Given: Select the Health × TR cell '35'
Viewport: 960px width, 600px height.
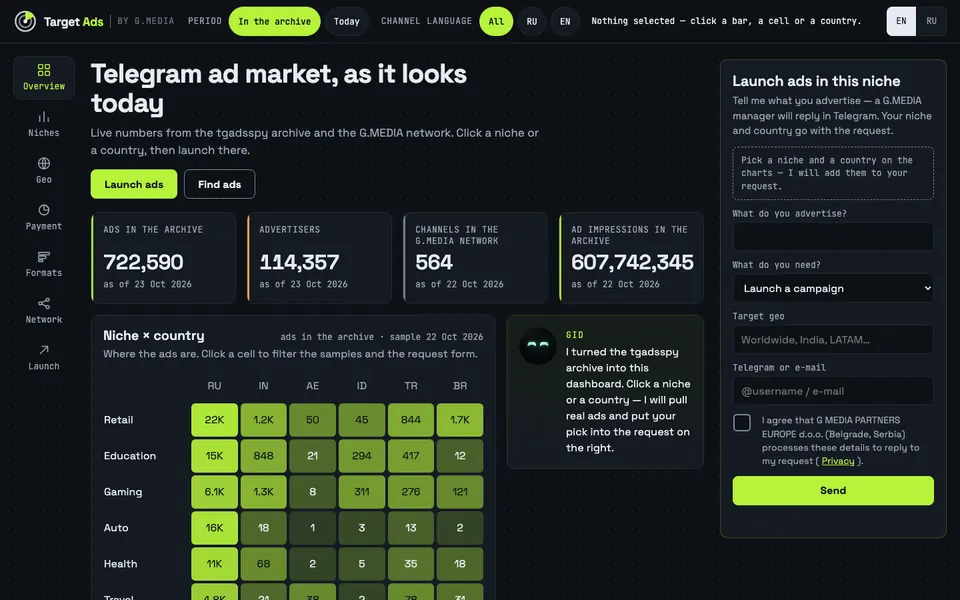Looking at the screenshot, I should pos(411,564).
